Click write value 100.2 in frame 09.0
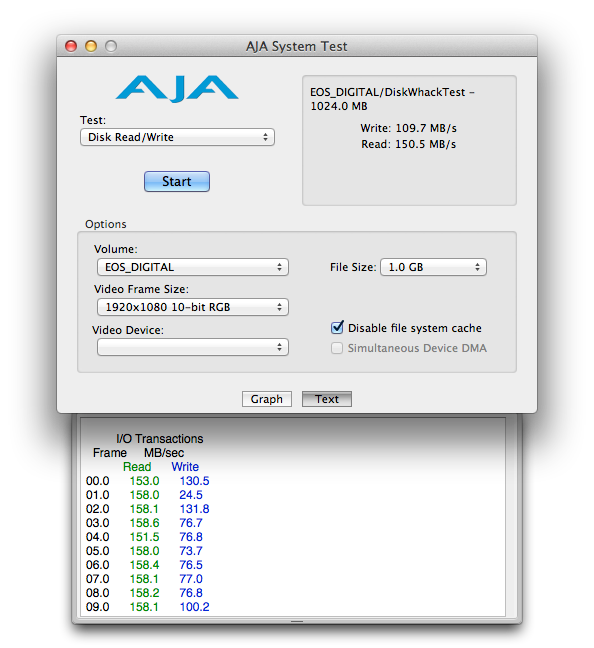 click(x=194, y=607)
